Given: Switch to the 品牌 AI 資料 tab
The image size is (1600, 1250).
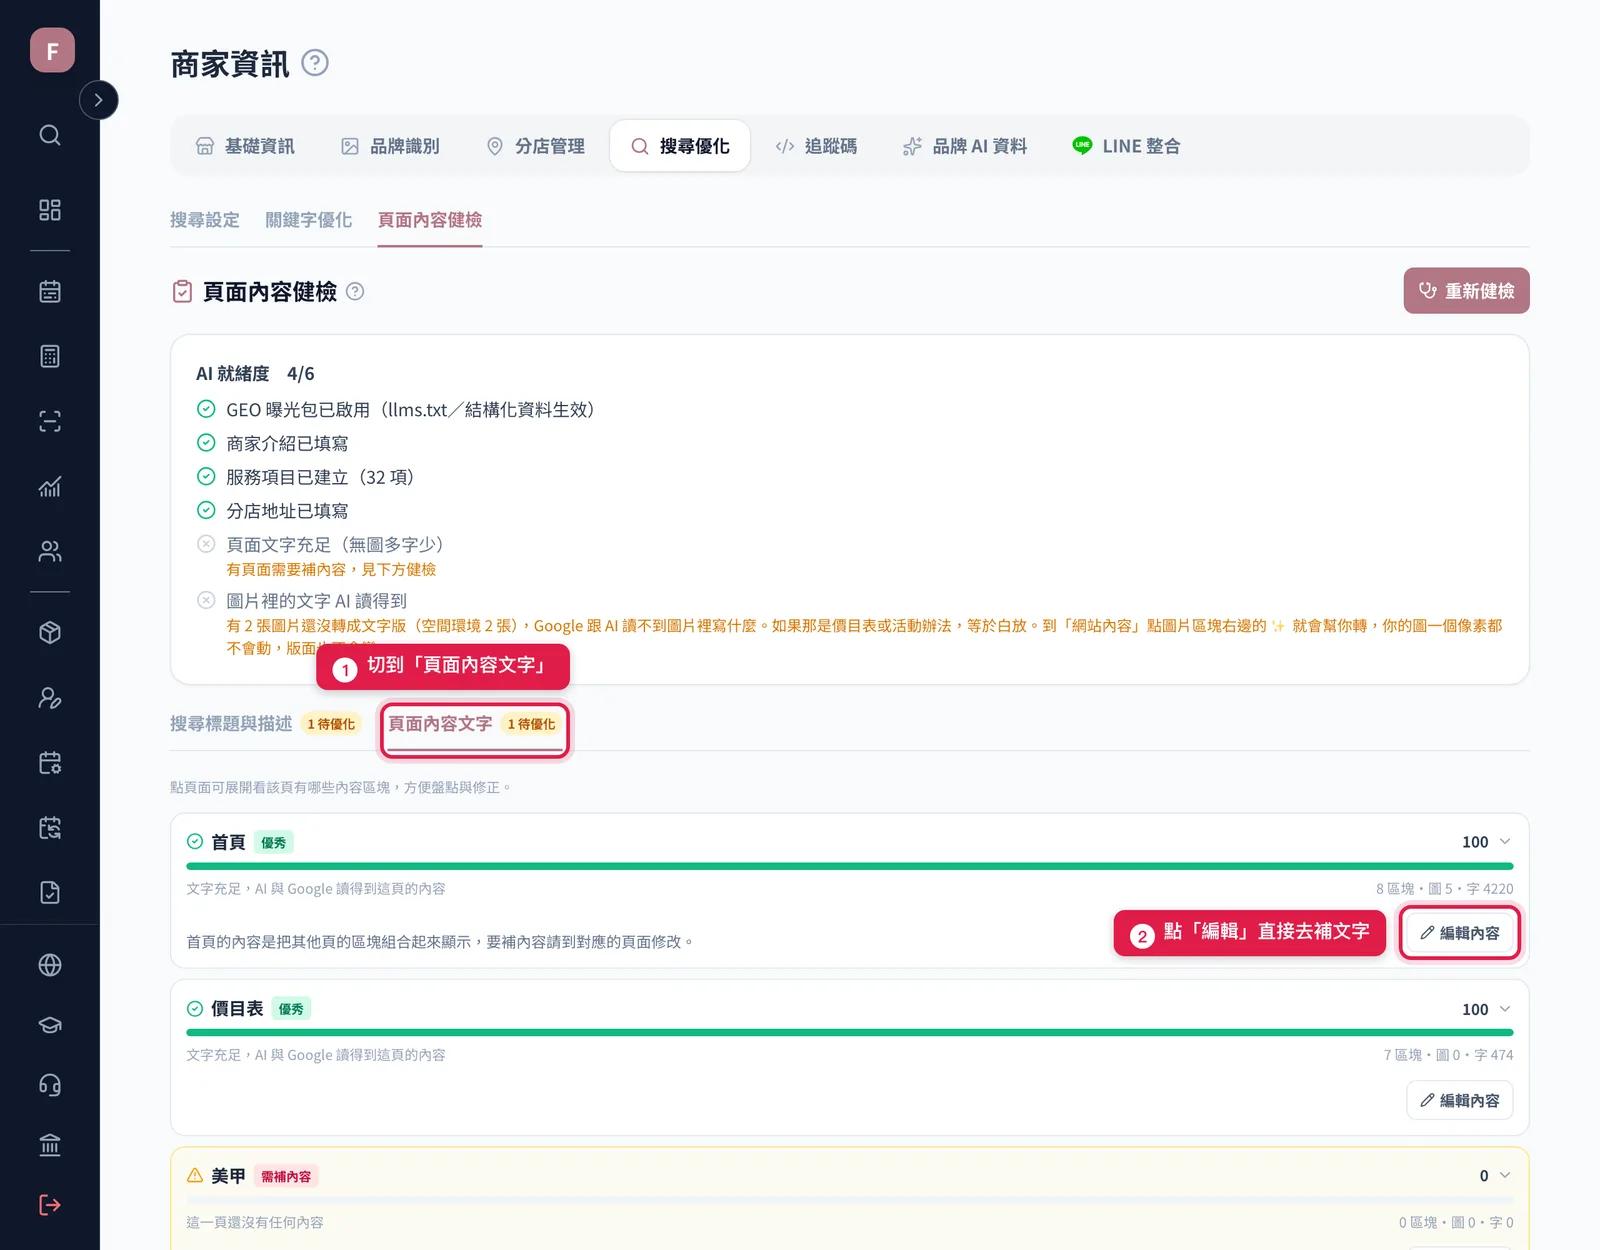Looking at the screenshot, I should (x=965, y=146).
